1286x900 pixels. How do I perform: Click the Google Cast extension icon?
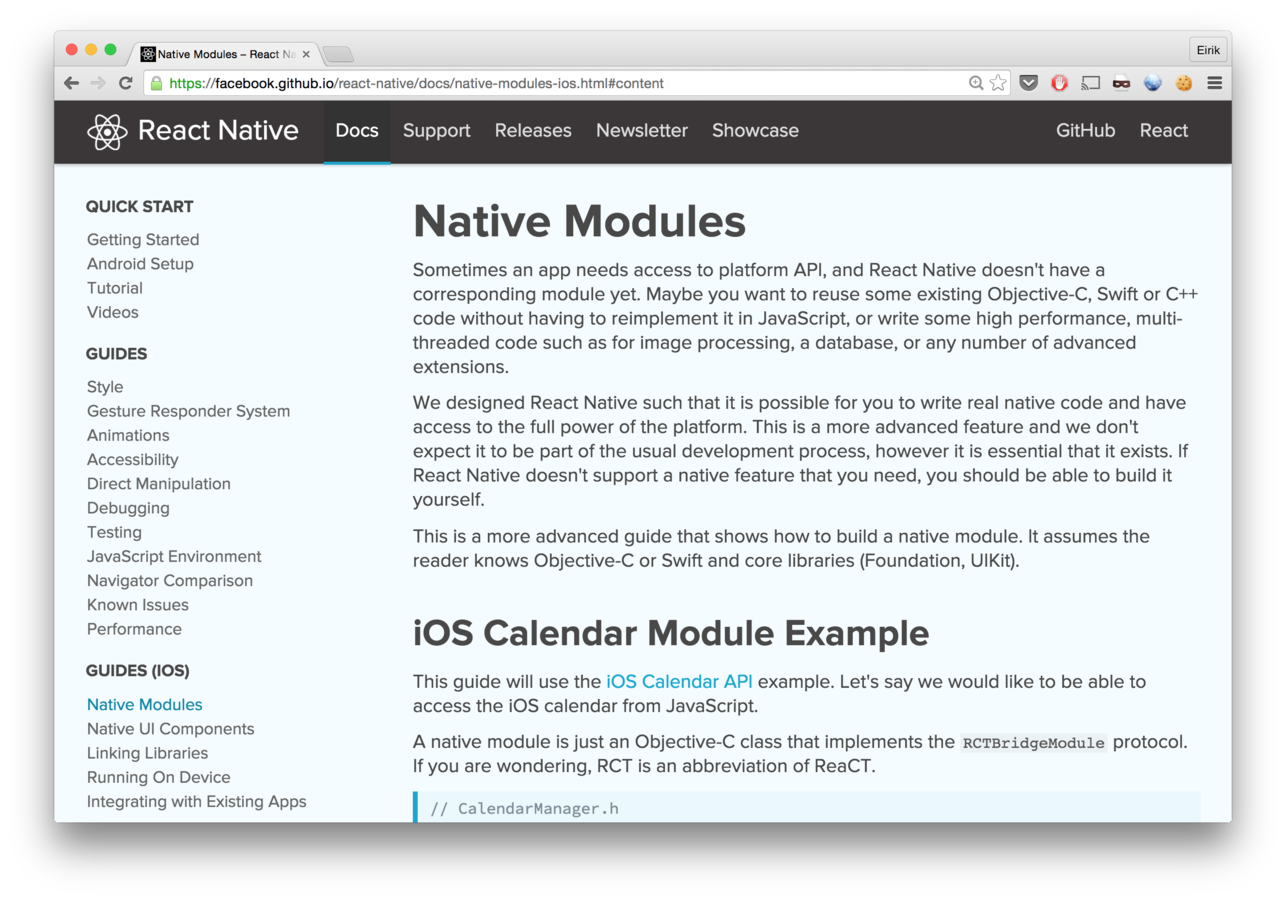tap(1091, 83)
